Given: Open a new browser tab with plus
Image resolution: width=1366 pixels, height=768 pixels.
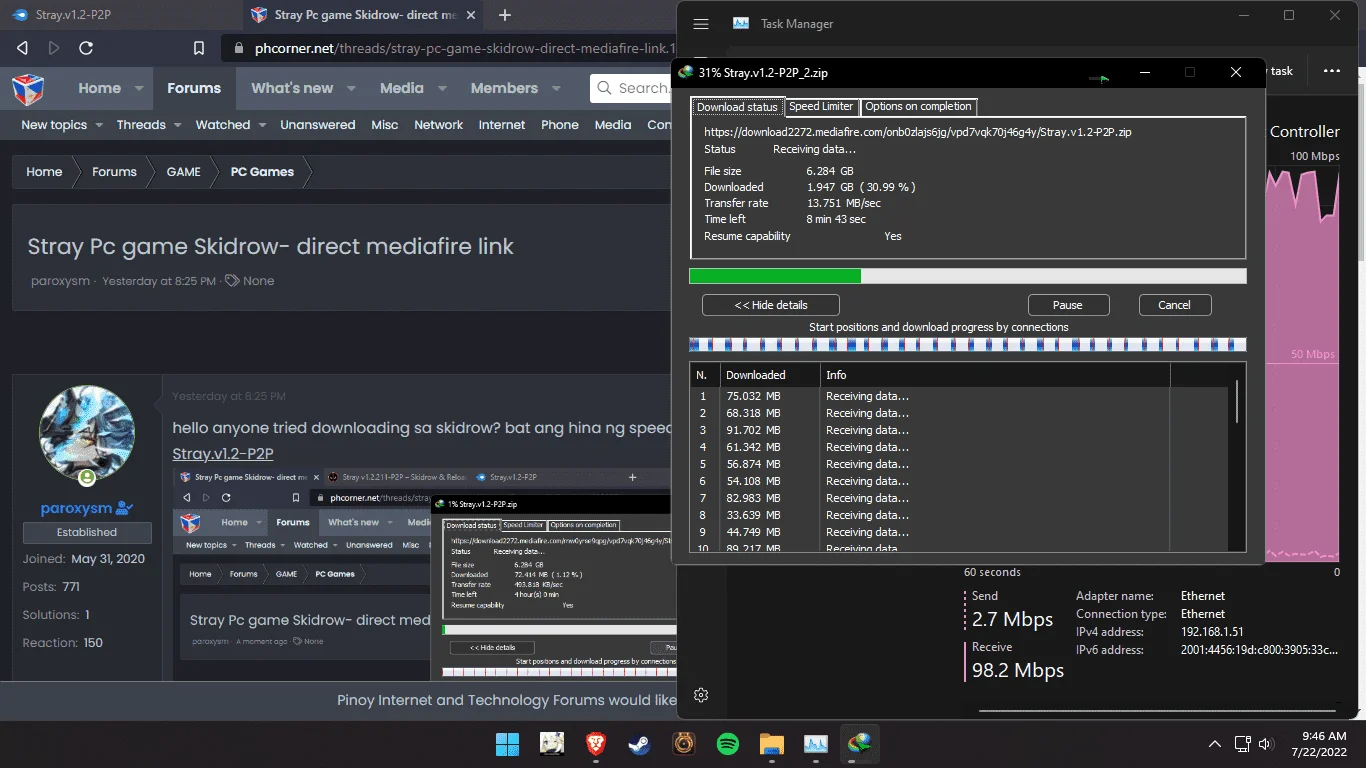Looking at the screenshot, I should [505, 15].
